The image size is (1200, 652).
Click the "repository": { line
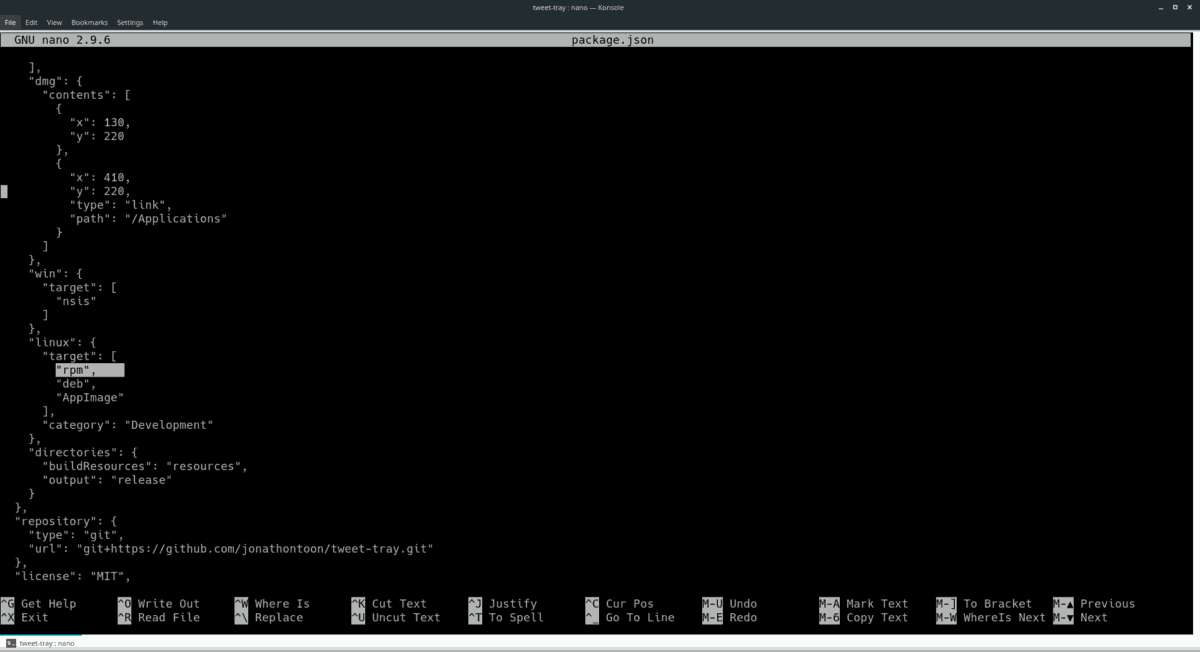point(66,522)
